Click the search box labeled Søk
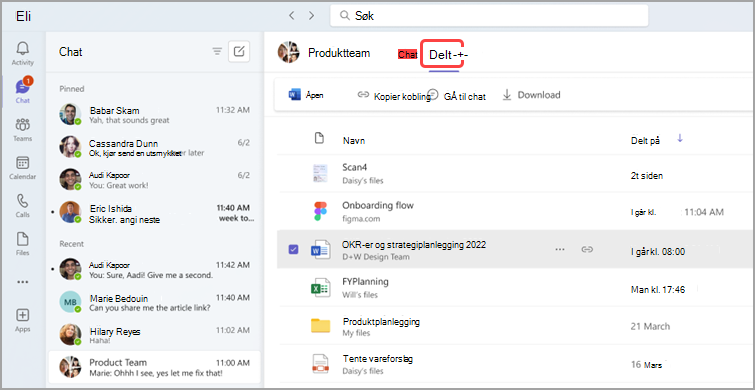The image size is (755, 390). coord(489,16)
